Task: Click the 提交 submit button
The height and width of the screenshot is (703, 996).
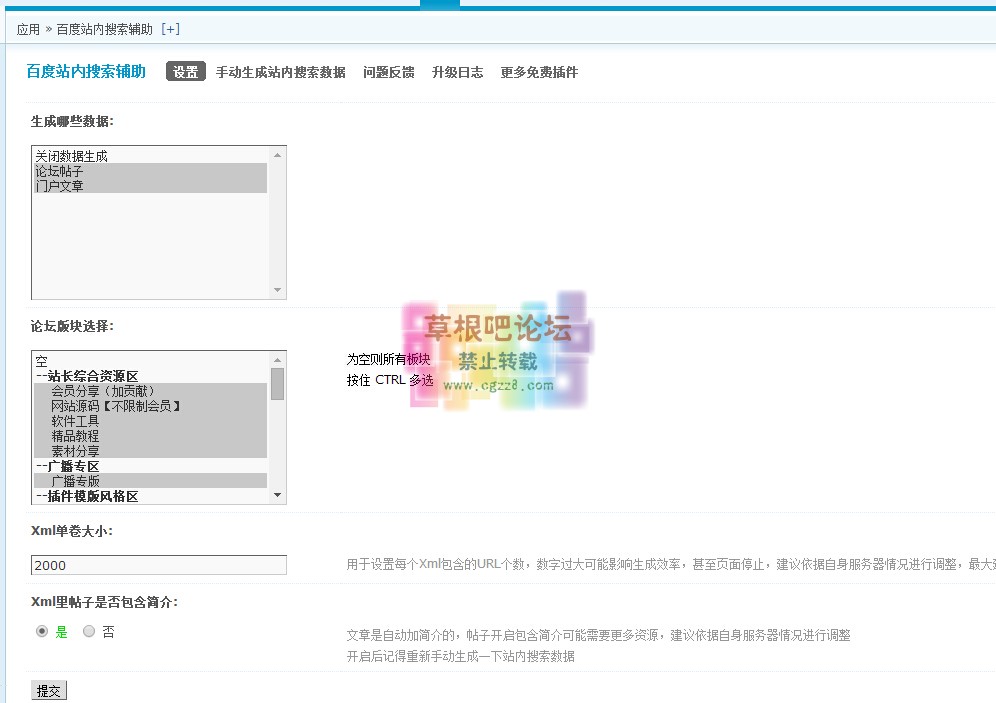Action: coord(47,690)
